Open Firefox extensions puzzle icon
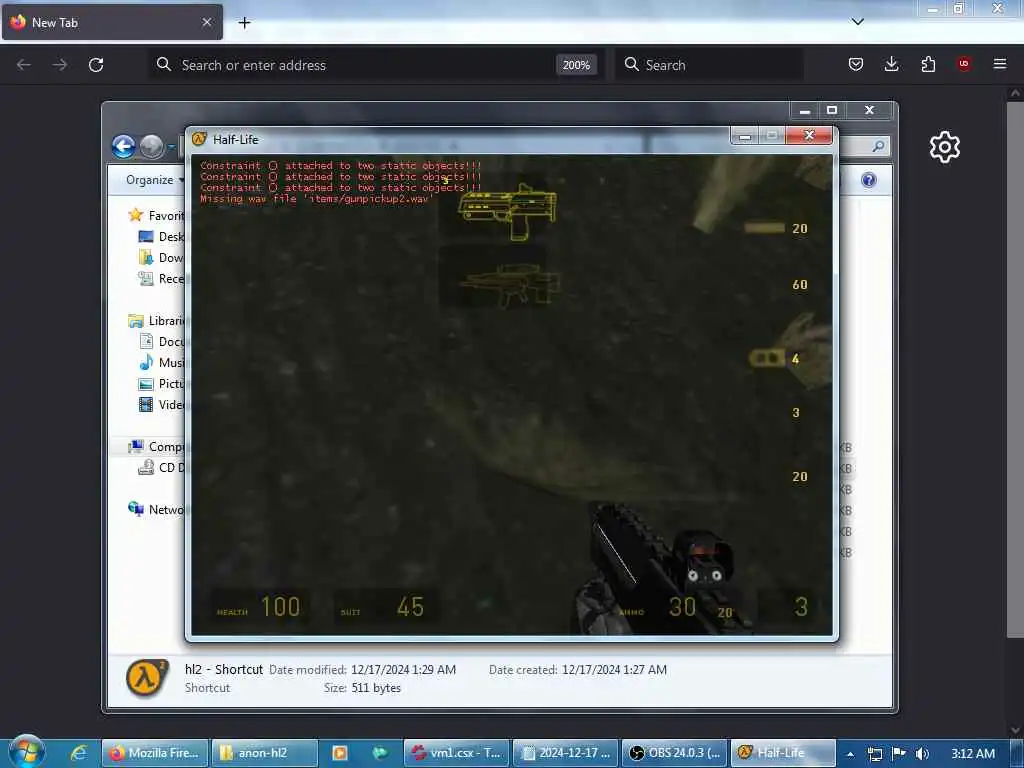Image resolution: width=1024 pixels, height=768 pixels. 928,64
